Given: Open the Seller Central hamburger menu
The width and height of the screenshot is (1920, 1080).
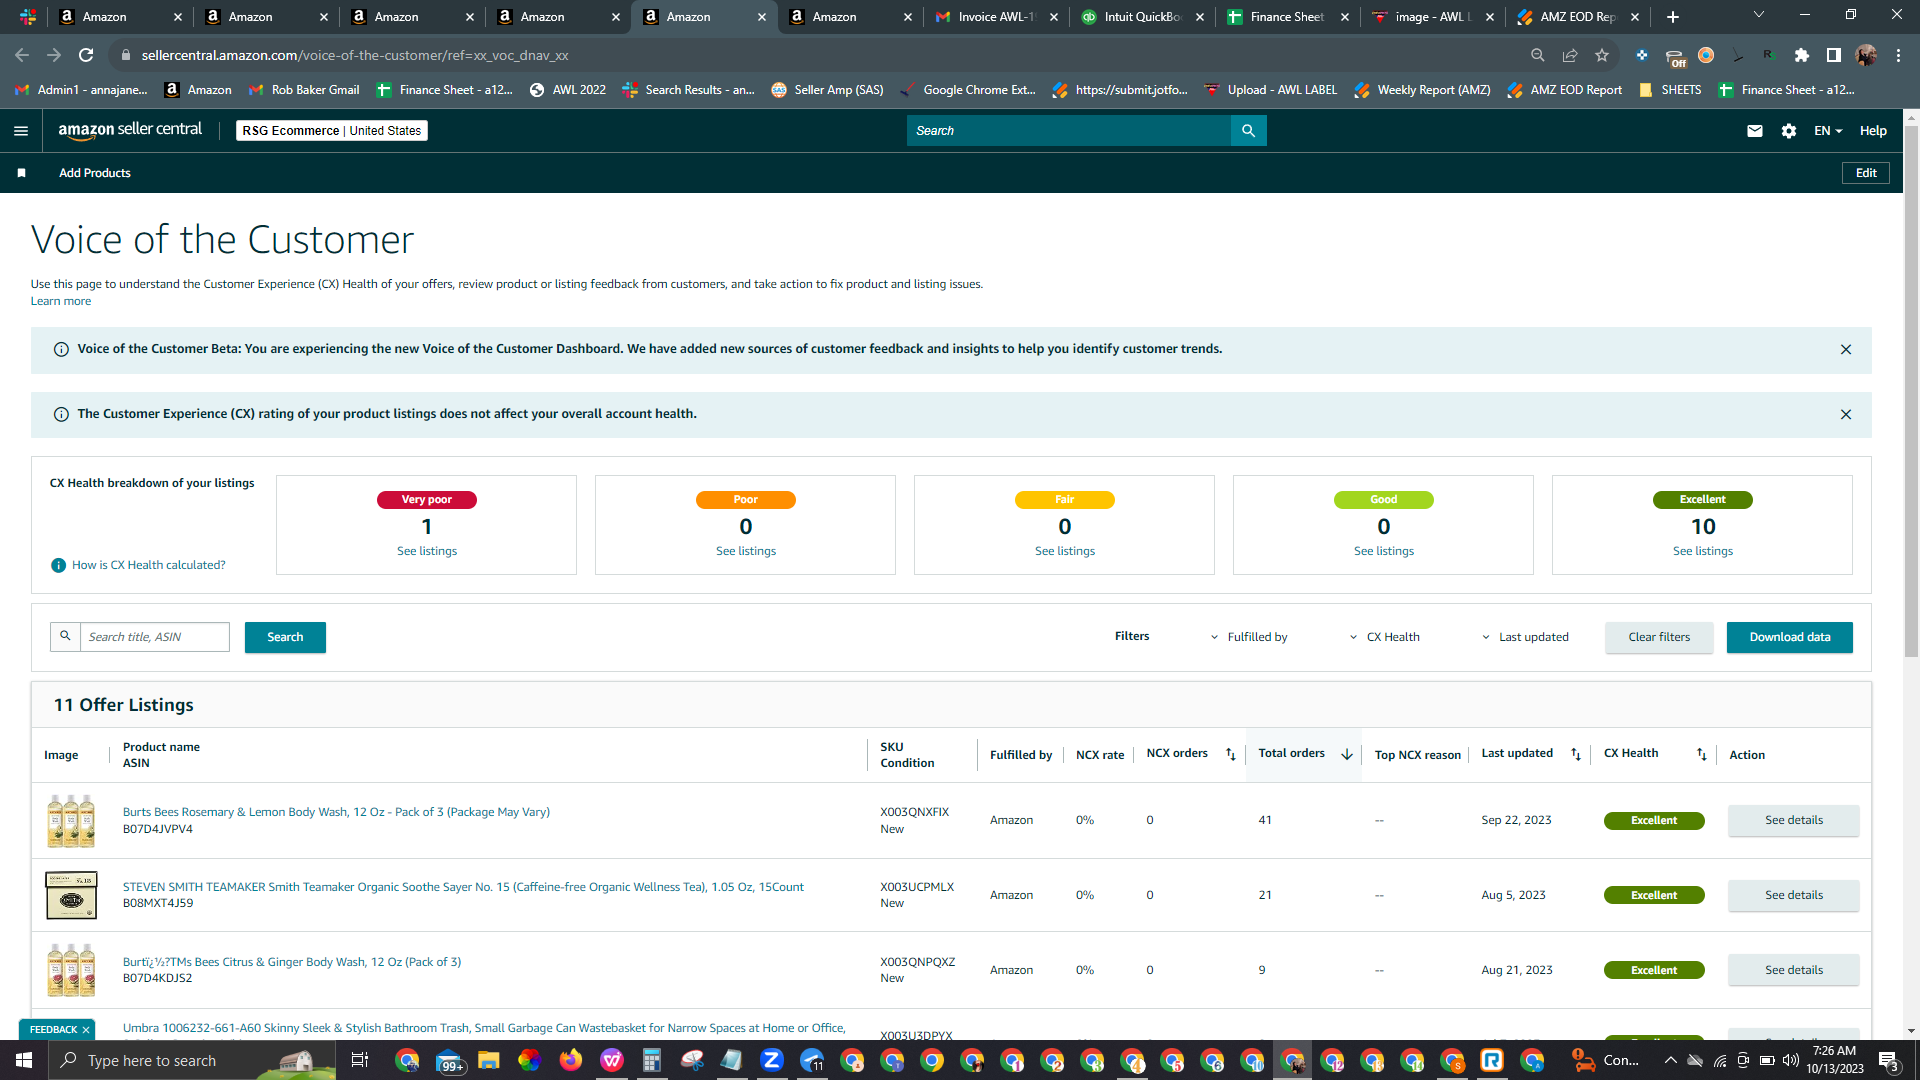Looking at the screenshot, I should [21, 131].
